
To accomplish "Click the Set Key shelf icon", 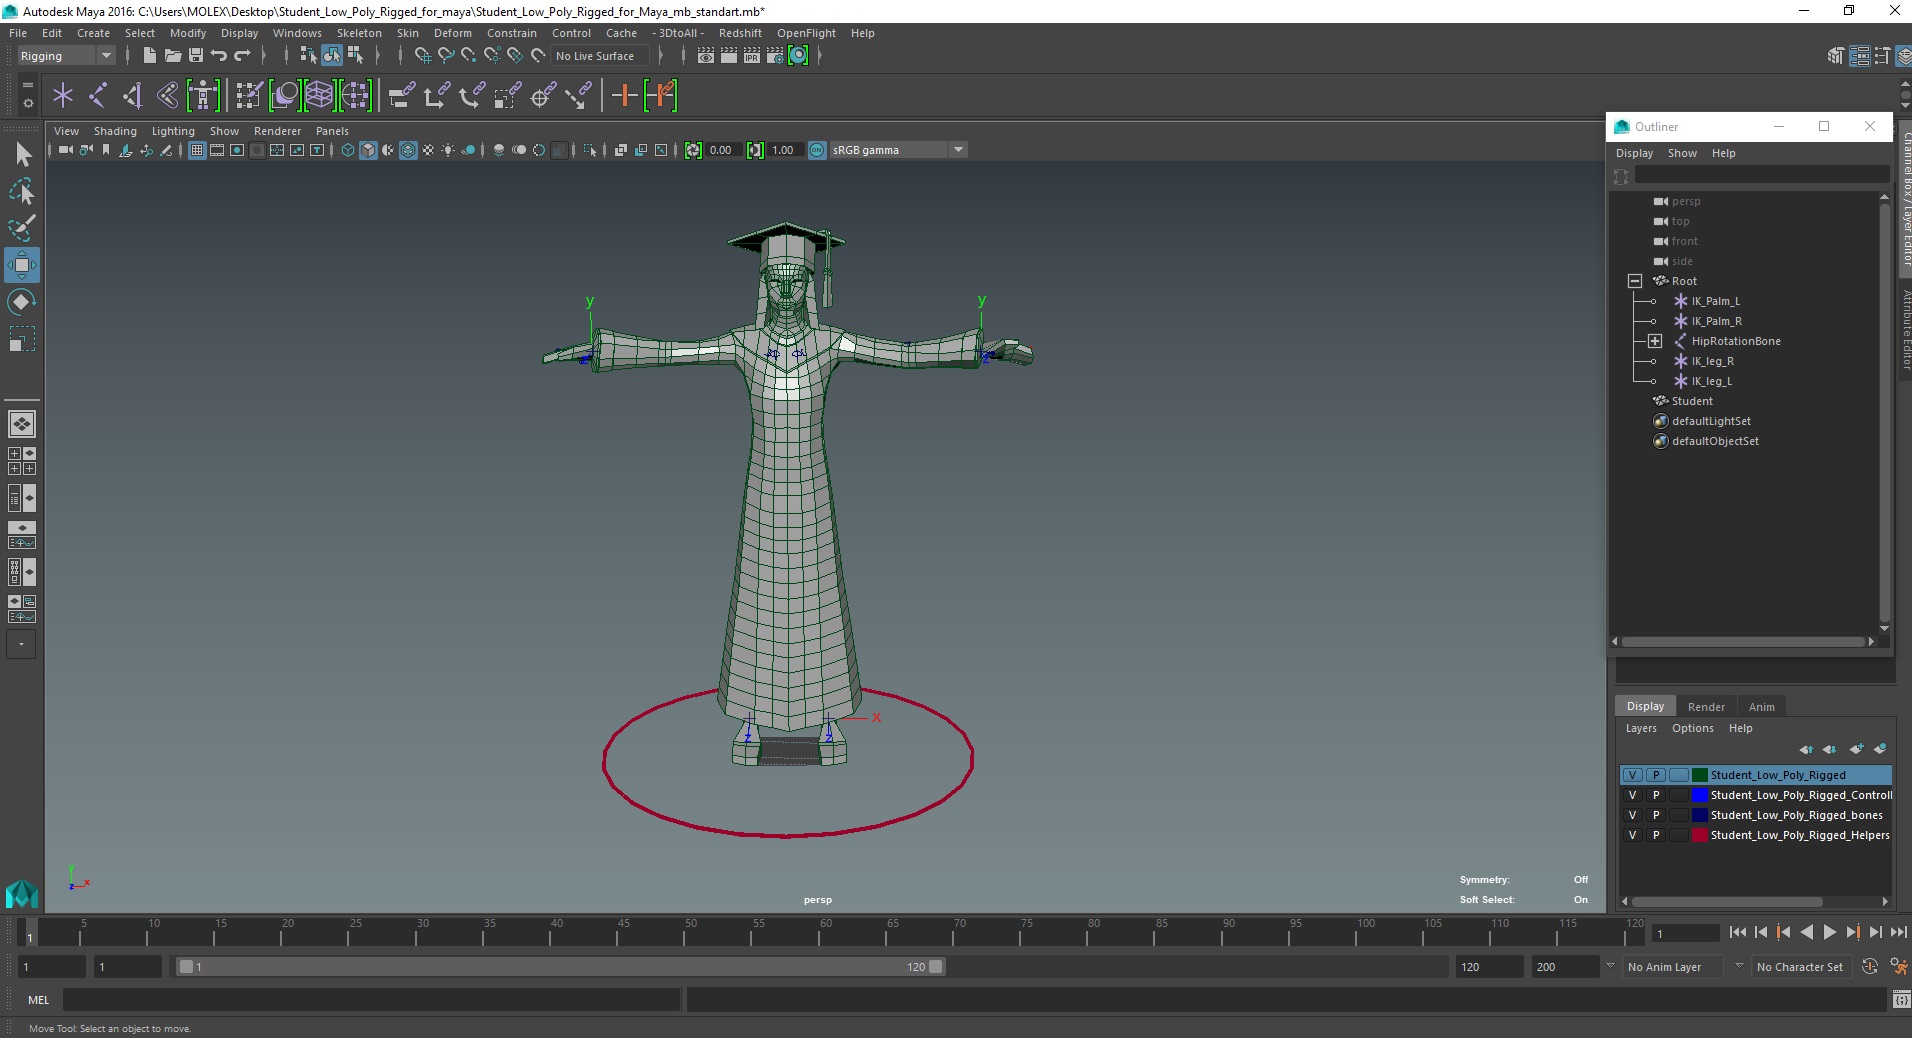I will click(624, 96).
